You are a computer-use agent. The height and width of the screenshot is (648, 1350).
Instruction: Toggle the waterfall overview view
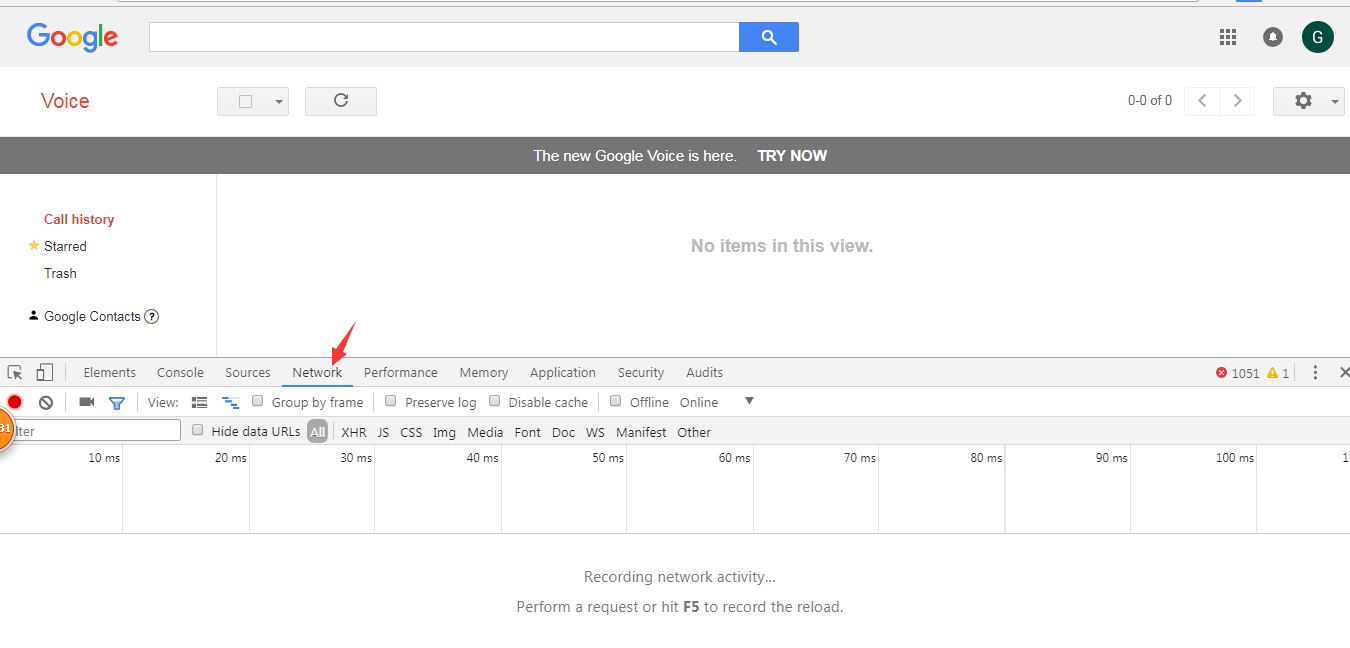coord(231,402)
